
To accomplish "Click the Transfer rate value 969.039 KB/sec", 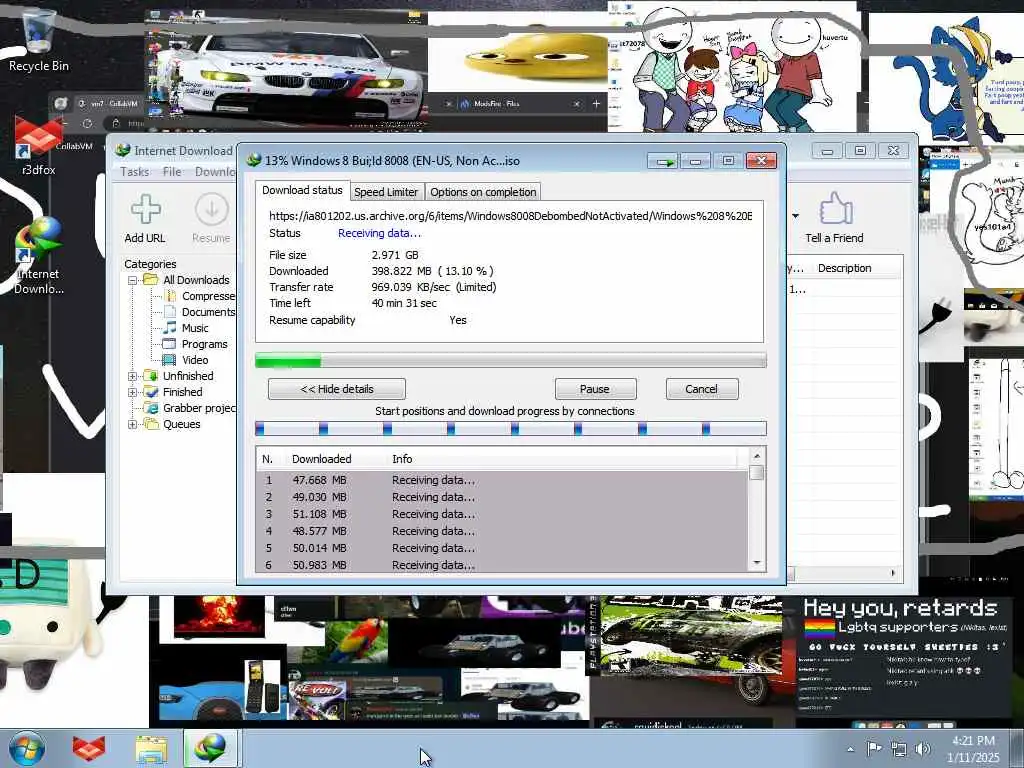I will (411, 287).
